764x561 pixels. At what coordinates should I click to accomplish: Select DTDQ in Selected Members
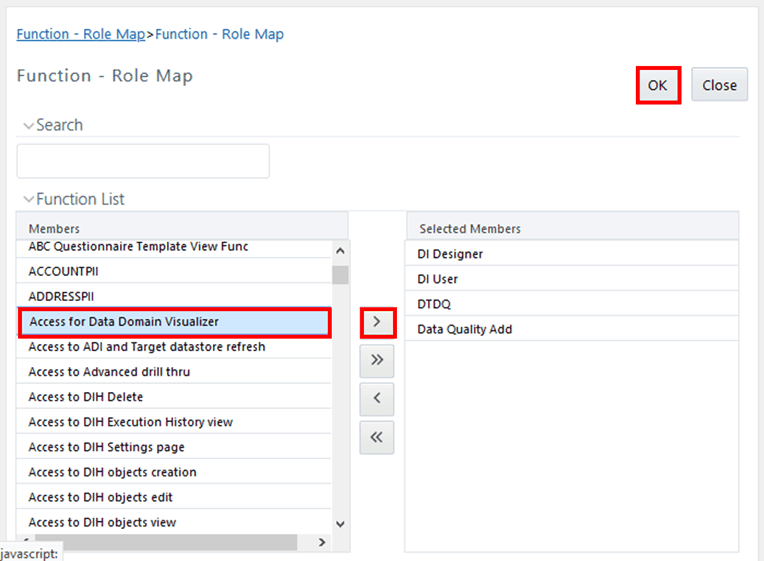coord(572,304)
